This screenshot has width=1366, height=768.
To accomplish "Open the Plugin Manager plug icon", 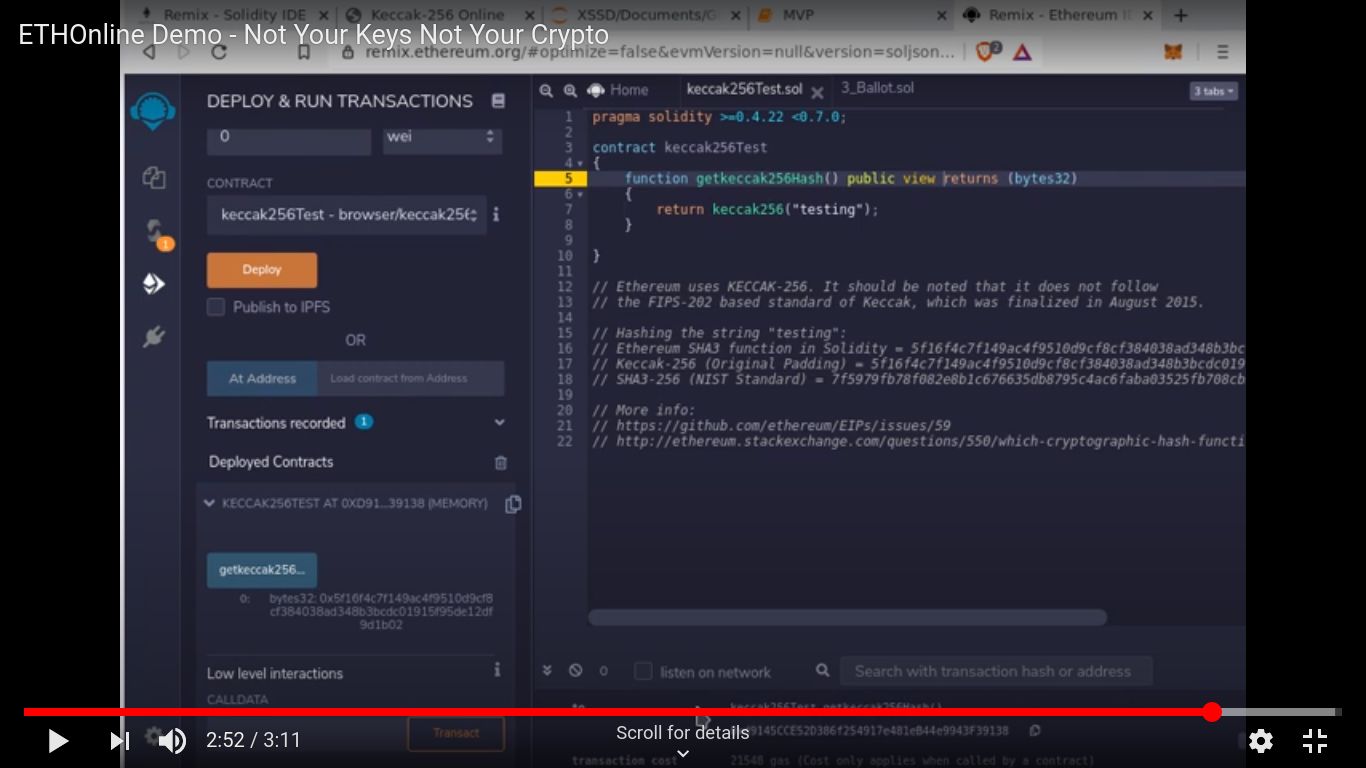I will pos(153,337).
